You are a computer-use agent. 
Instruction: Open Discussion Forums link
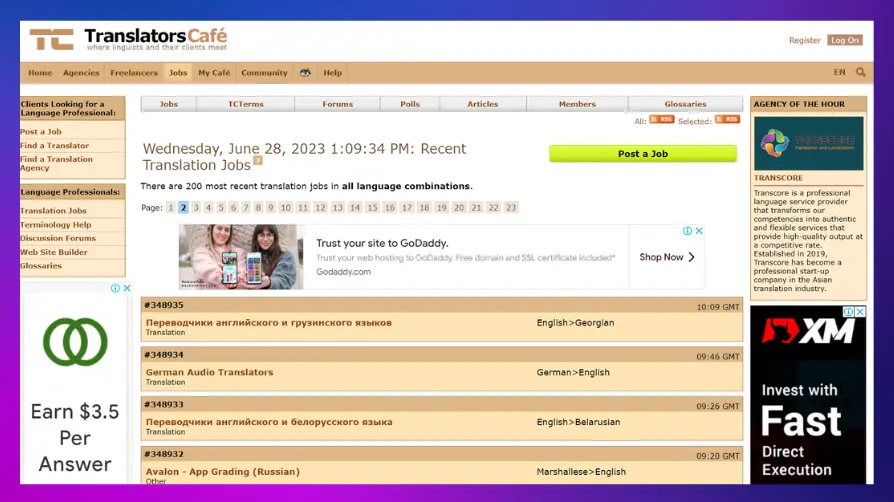pyautogui.click(x=58, y=238)
